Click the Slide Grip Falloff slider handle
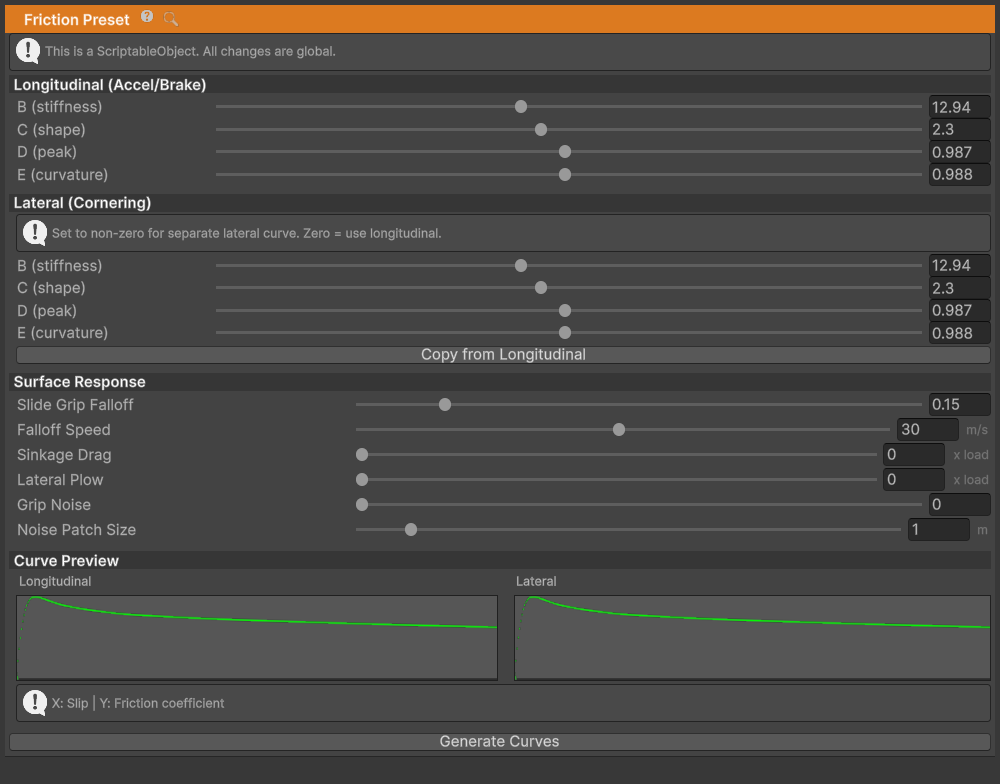 [445, 404]
